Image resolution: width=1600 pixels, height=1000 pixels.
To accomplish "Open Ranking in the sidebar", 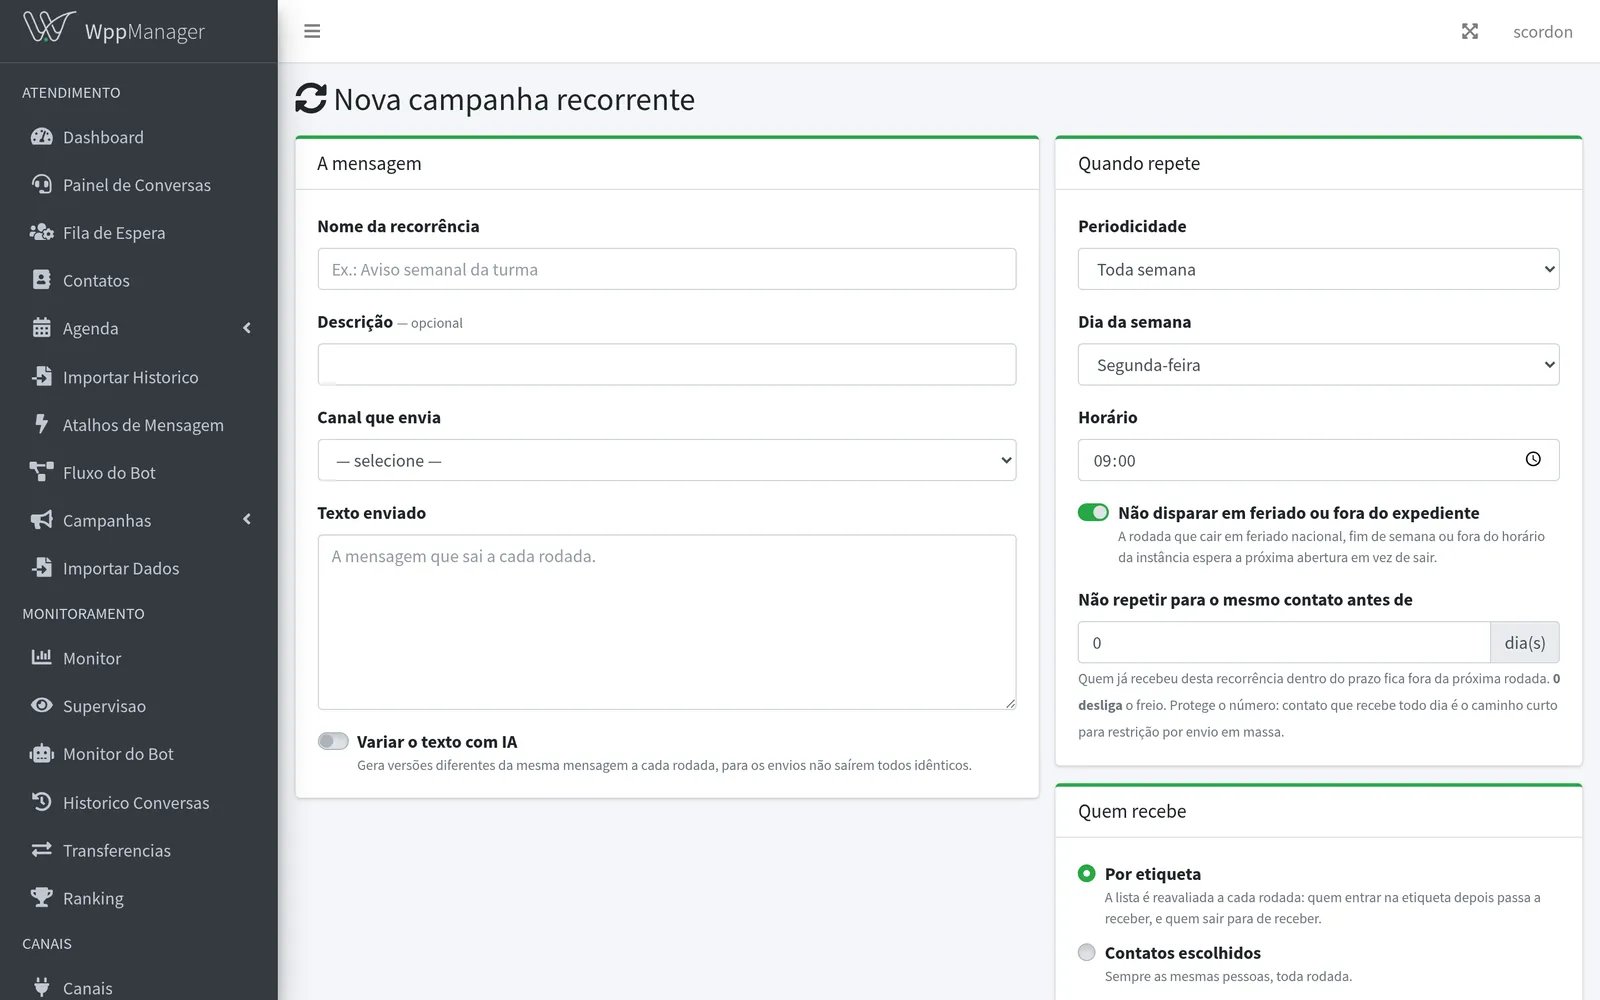I will pyautogui.click(x=139, y=898).
